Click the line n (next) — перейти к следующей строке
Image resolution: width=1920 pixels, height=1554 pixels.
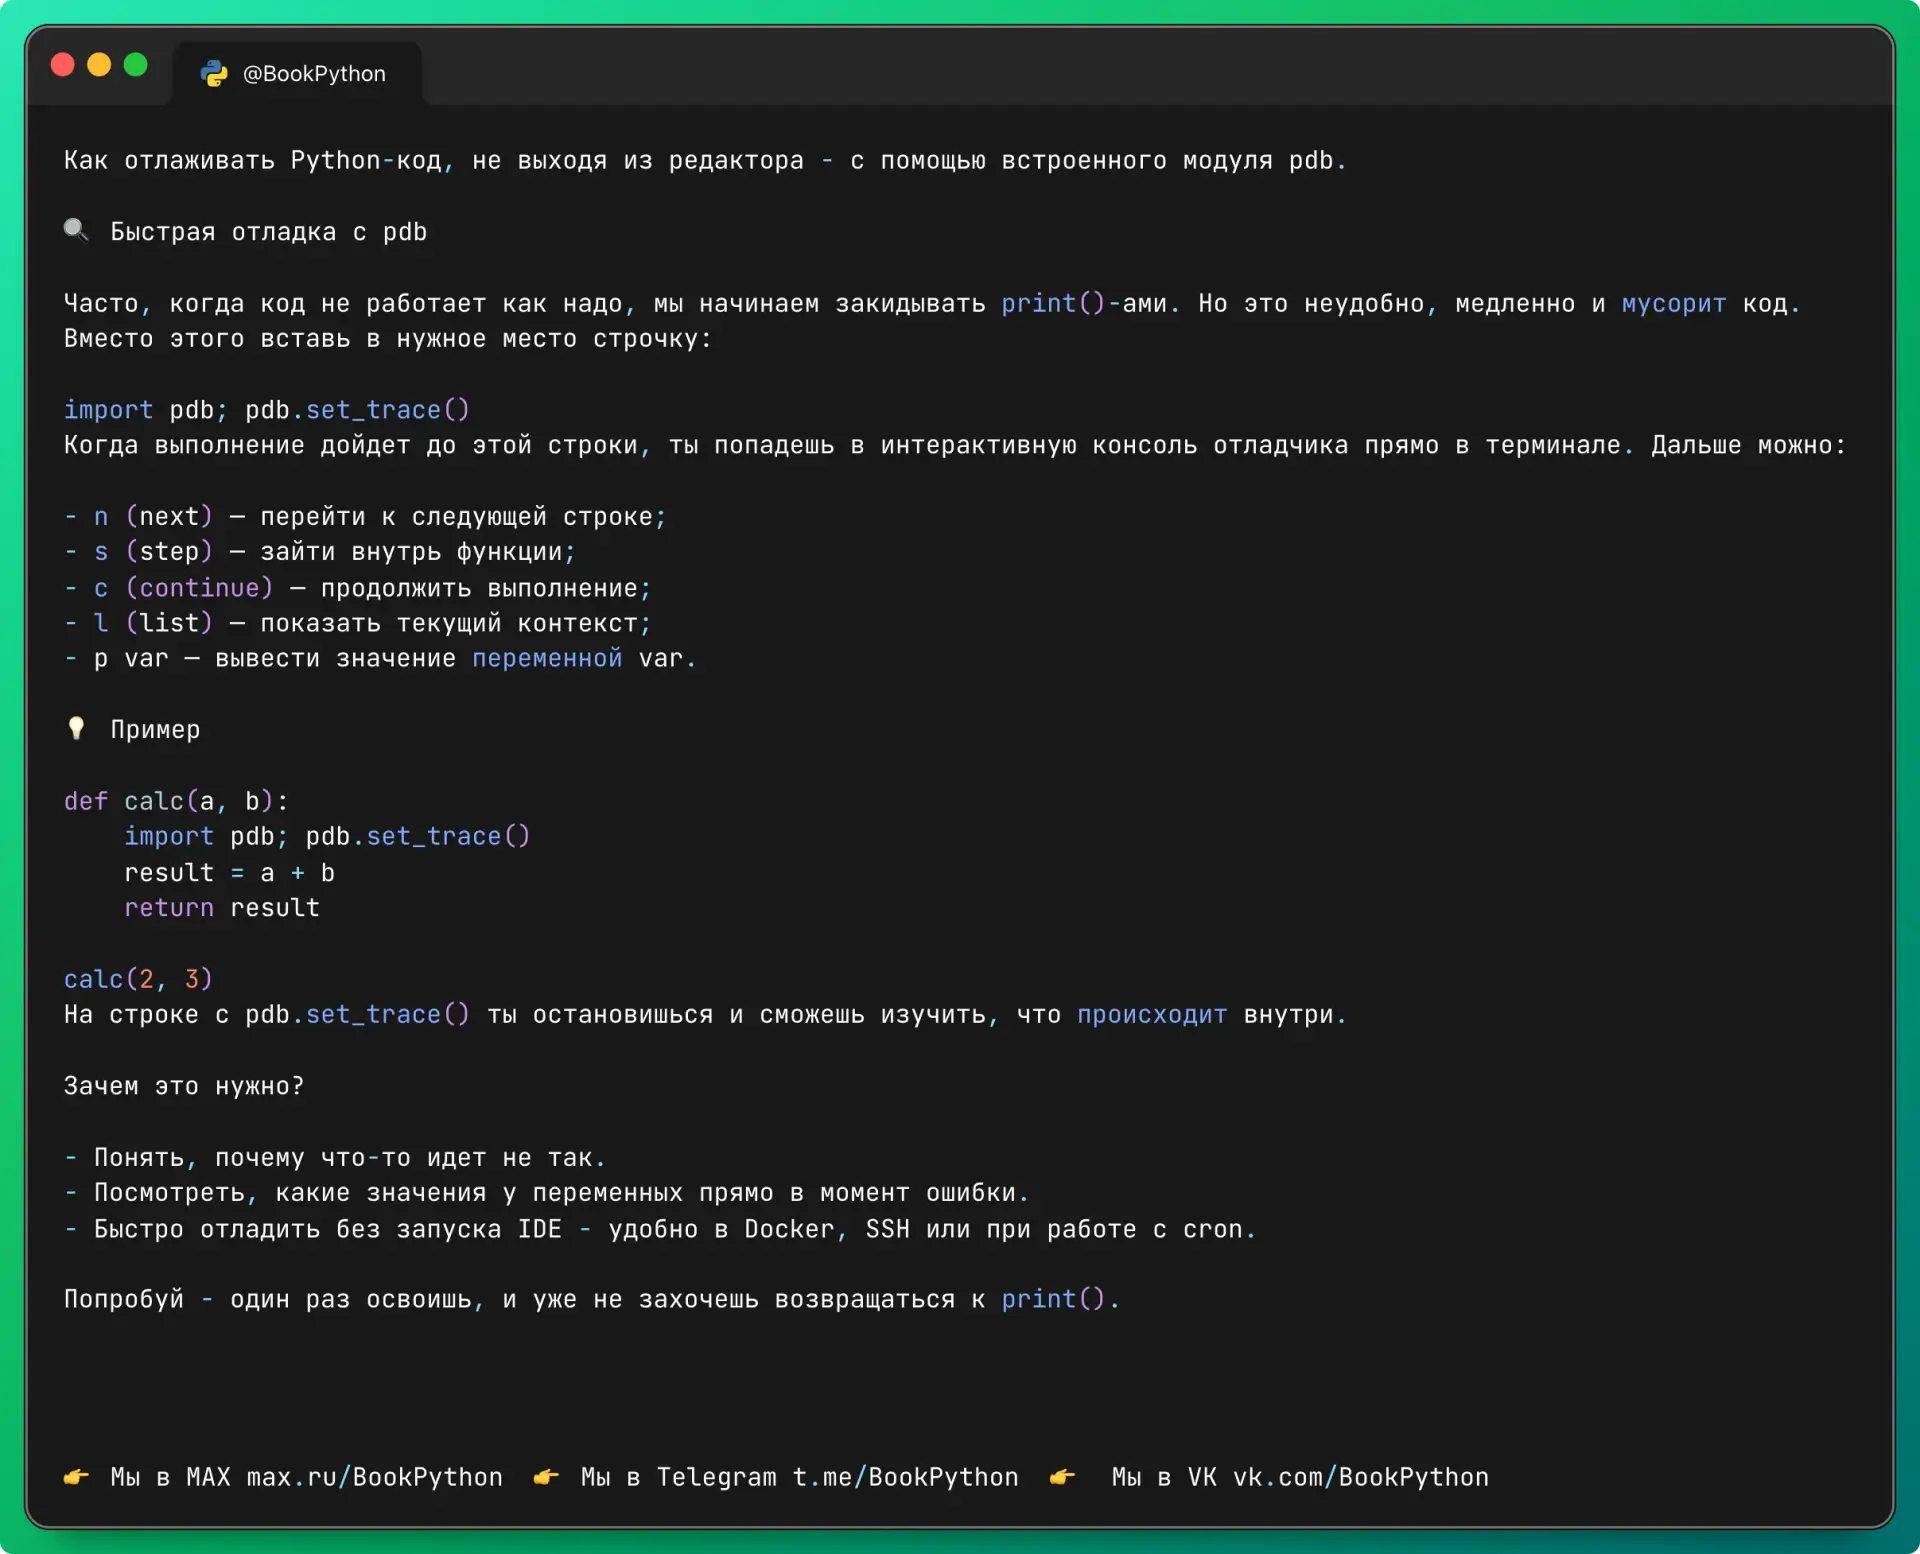pyautogui.click(x=366, y=517)
